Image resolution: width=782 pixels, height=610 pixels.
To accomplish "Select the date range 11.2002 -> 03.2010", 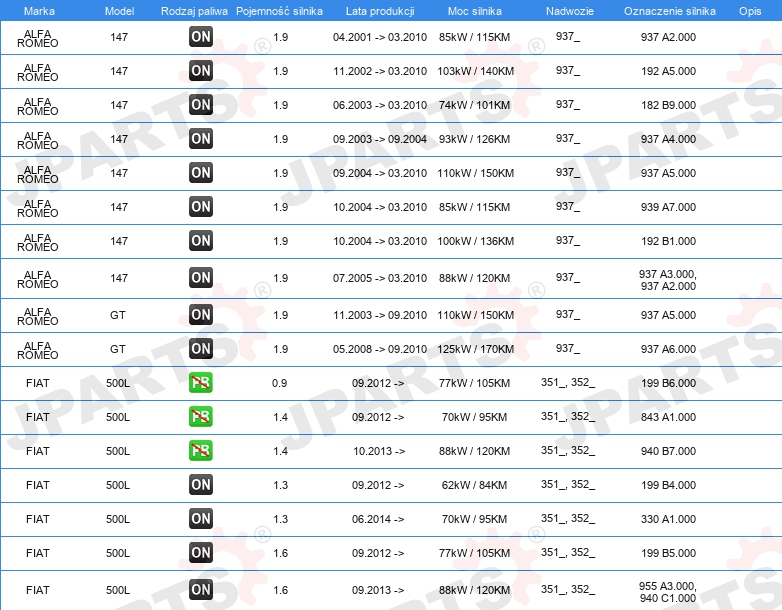I will click(380, 71).
